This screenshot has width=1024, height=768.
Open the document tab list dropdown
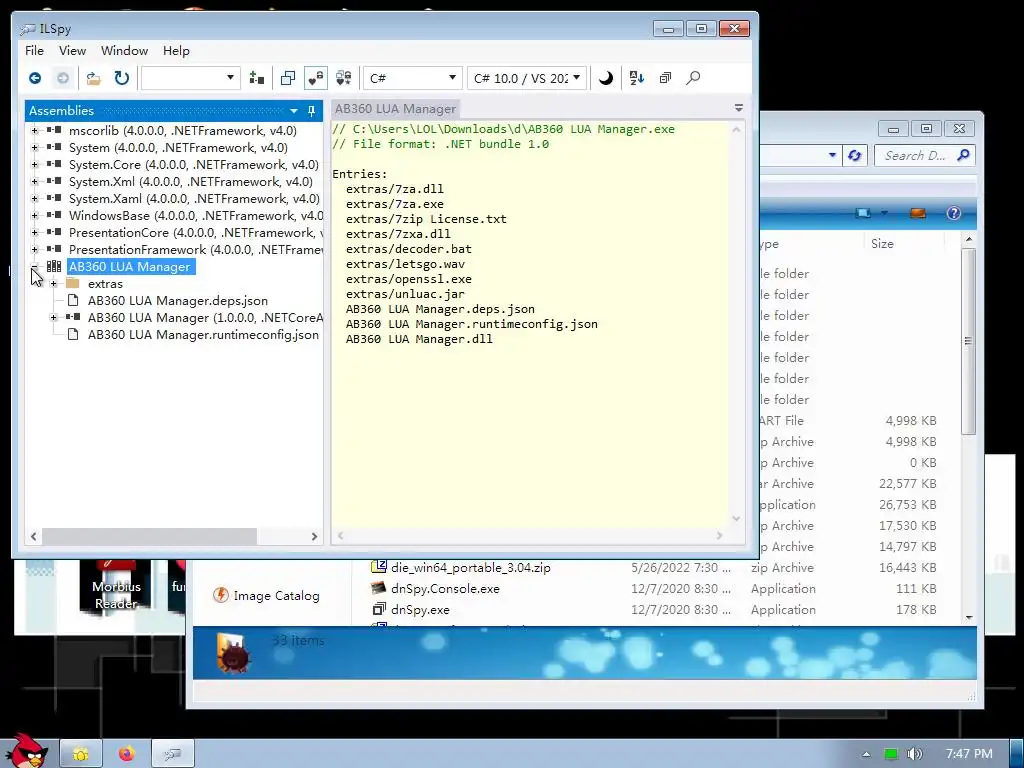[739, 108]
